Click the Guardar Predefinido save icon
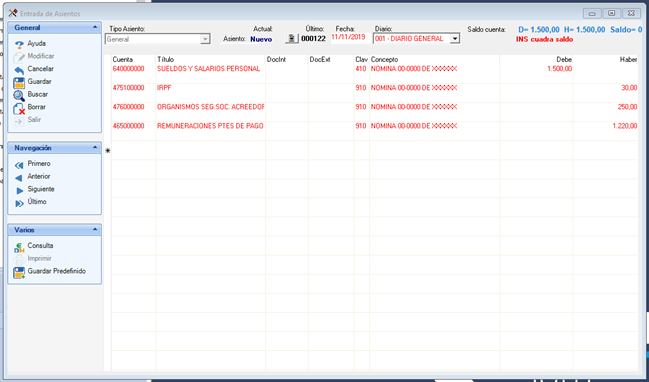The width and height of the screenshot is (649, 382). tap(19, 273)
